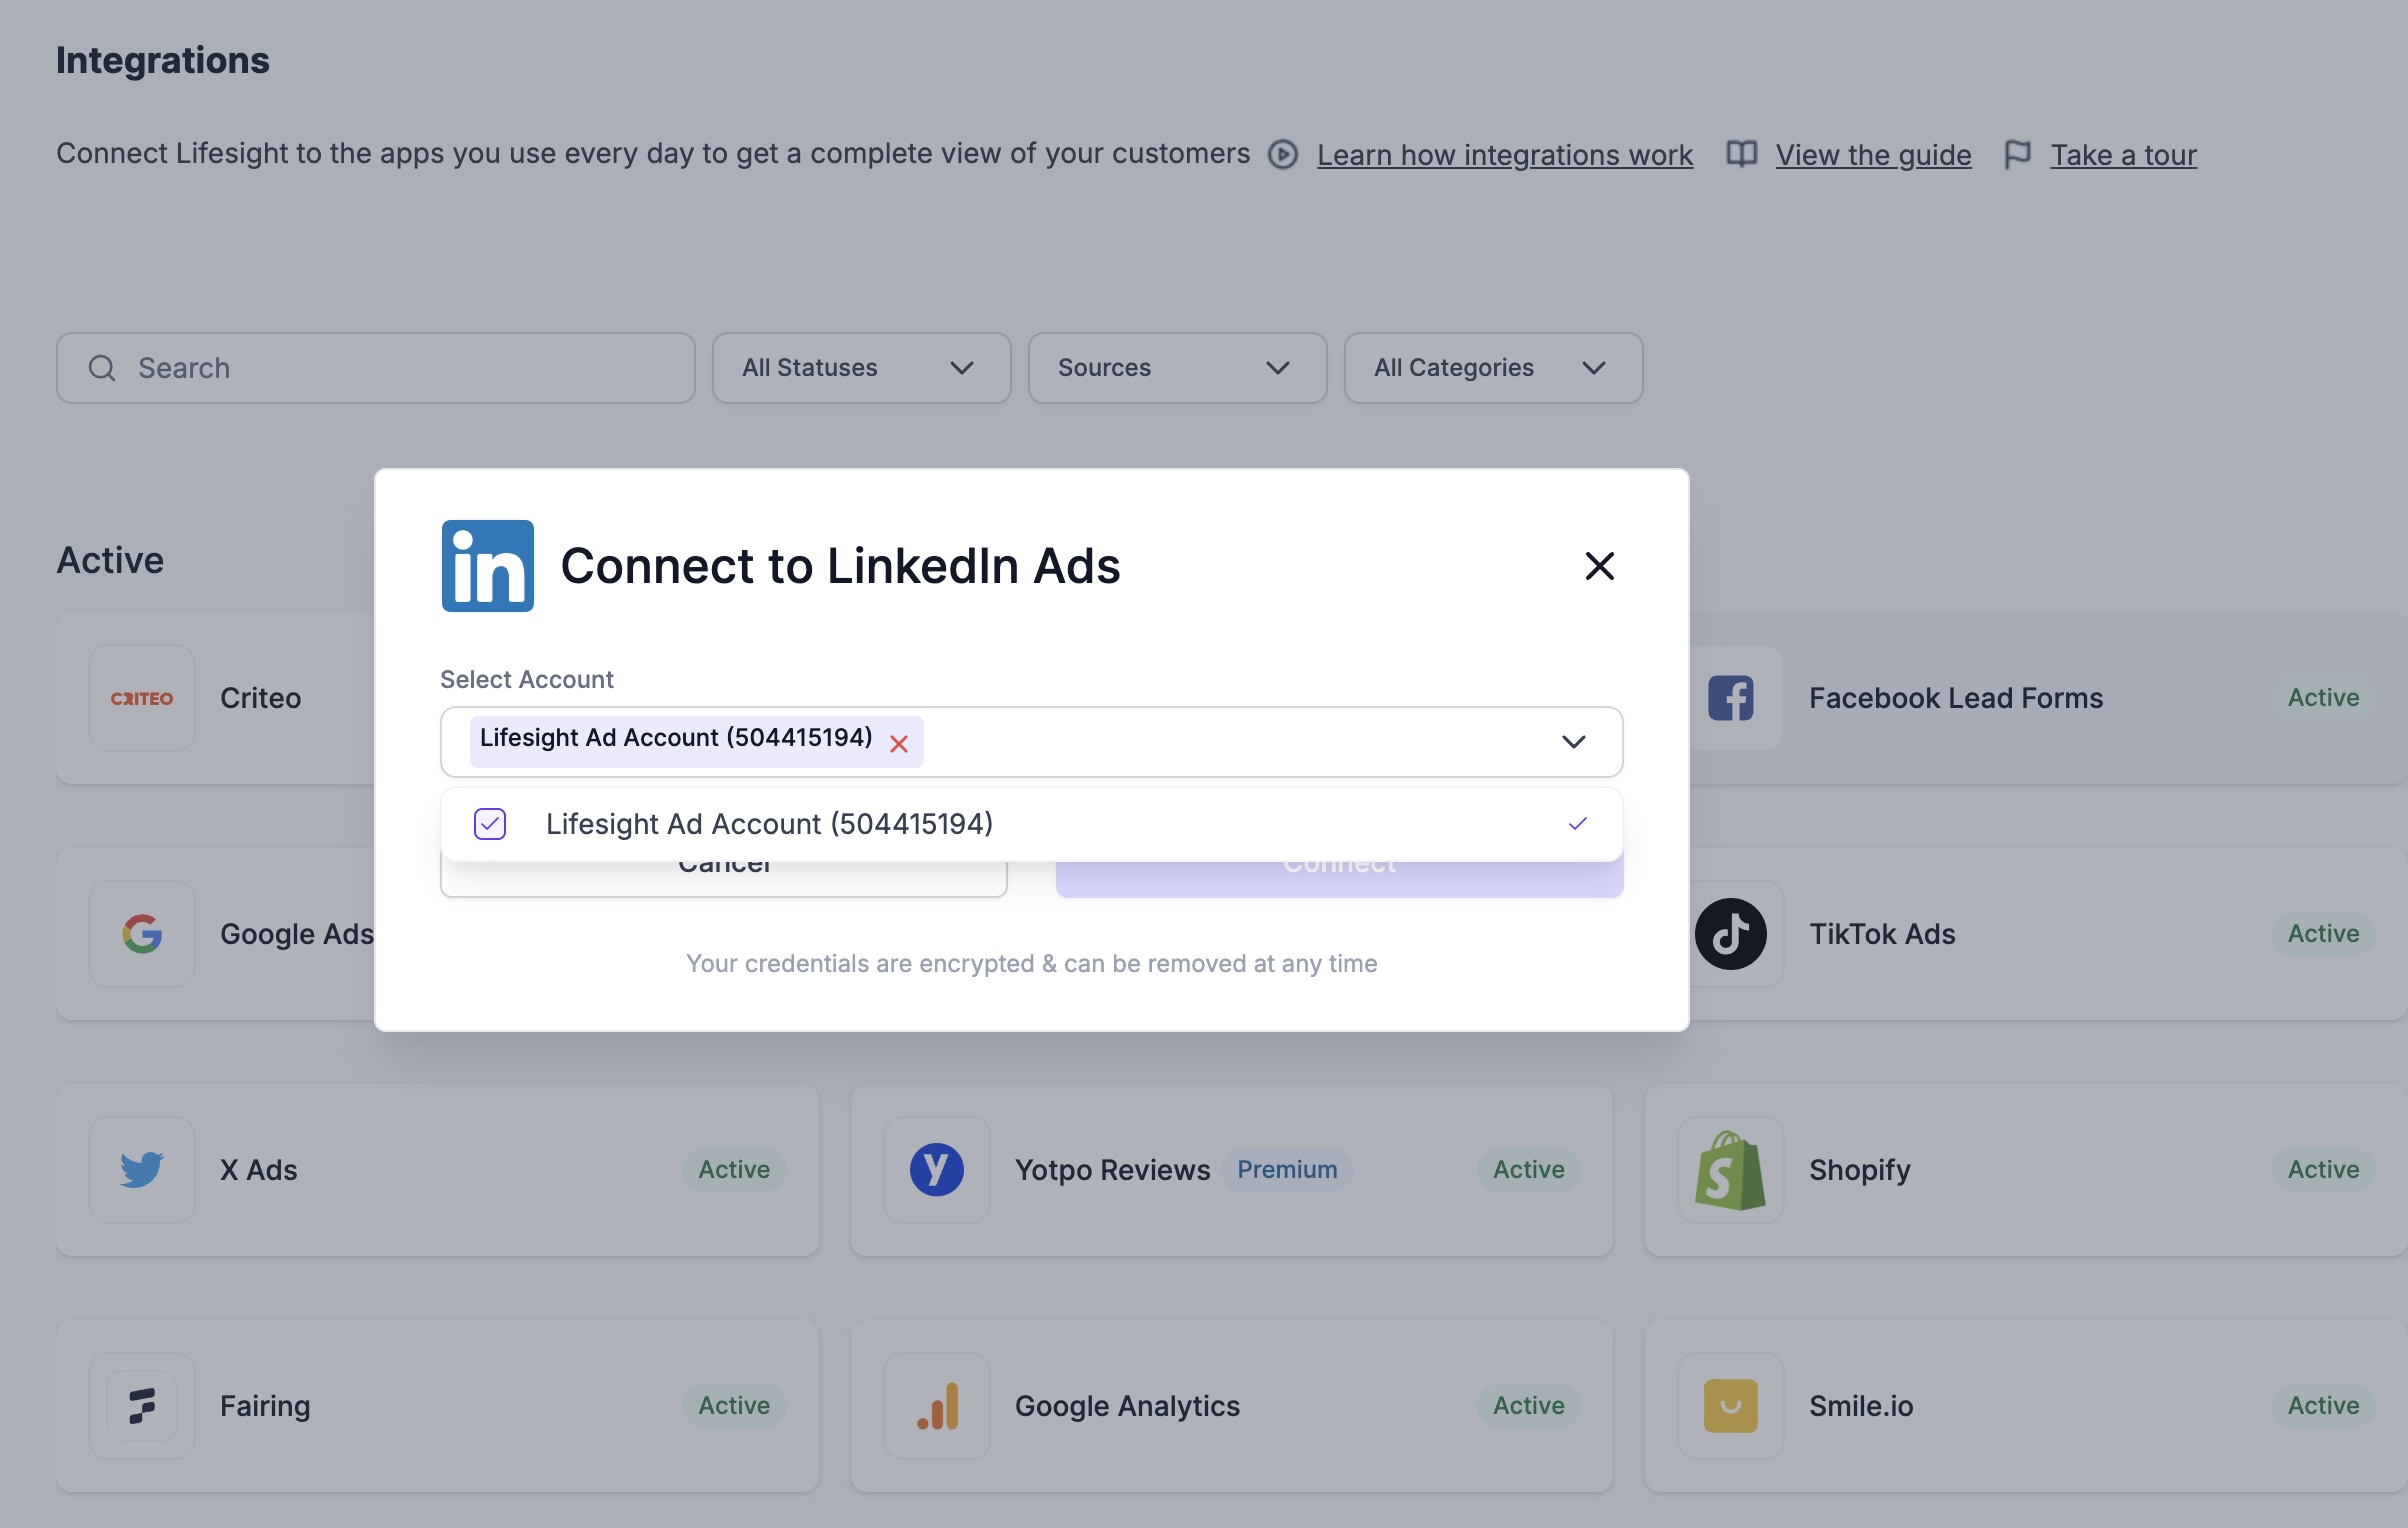Select Lifesight Ad Account (504415194) option

[x=768, y=824]
